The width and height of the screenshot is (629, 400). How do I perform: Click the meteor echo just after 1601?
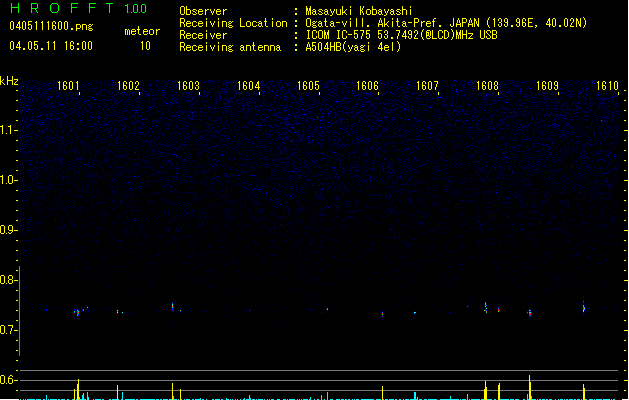(77, 313)
